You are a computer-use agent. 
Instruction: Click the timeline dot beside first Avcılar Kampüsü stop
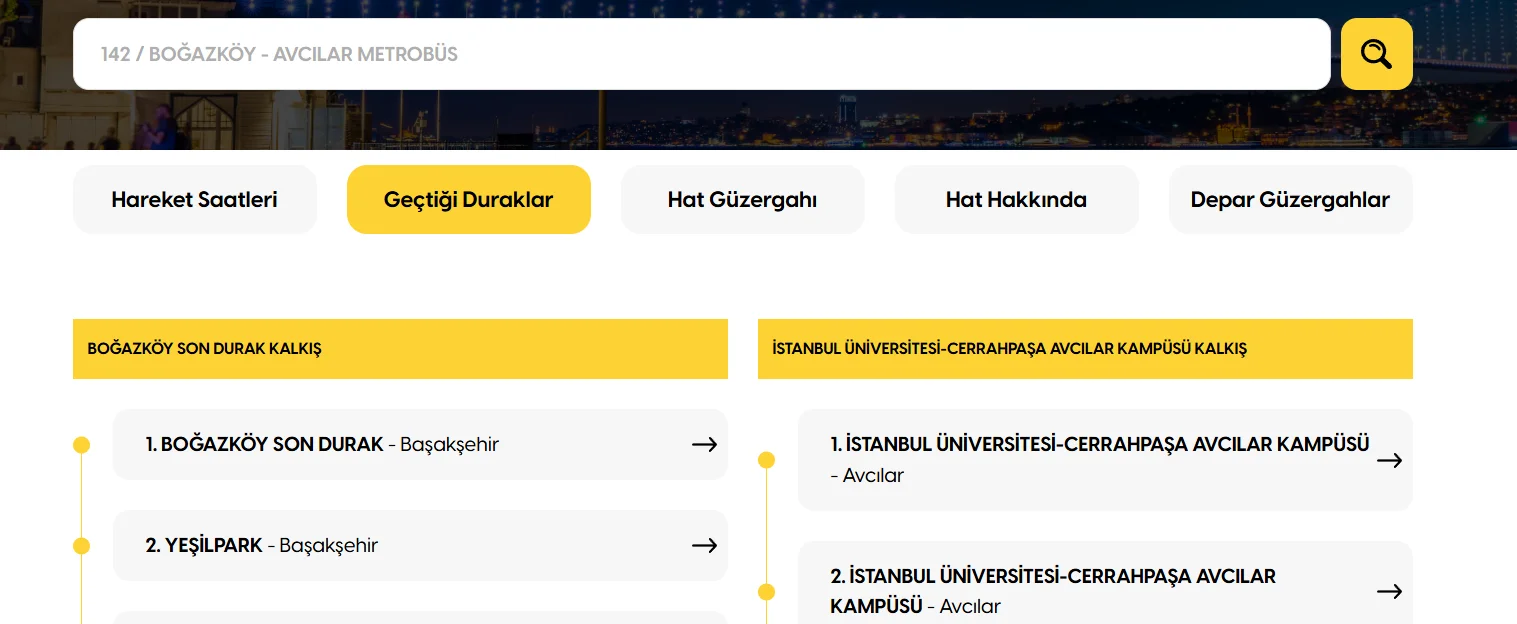pos(766,460)
